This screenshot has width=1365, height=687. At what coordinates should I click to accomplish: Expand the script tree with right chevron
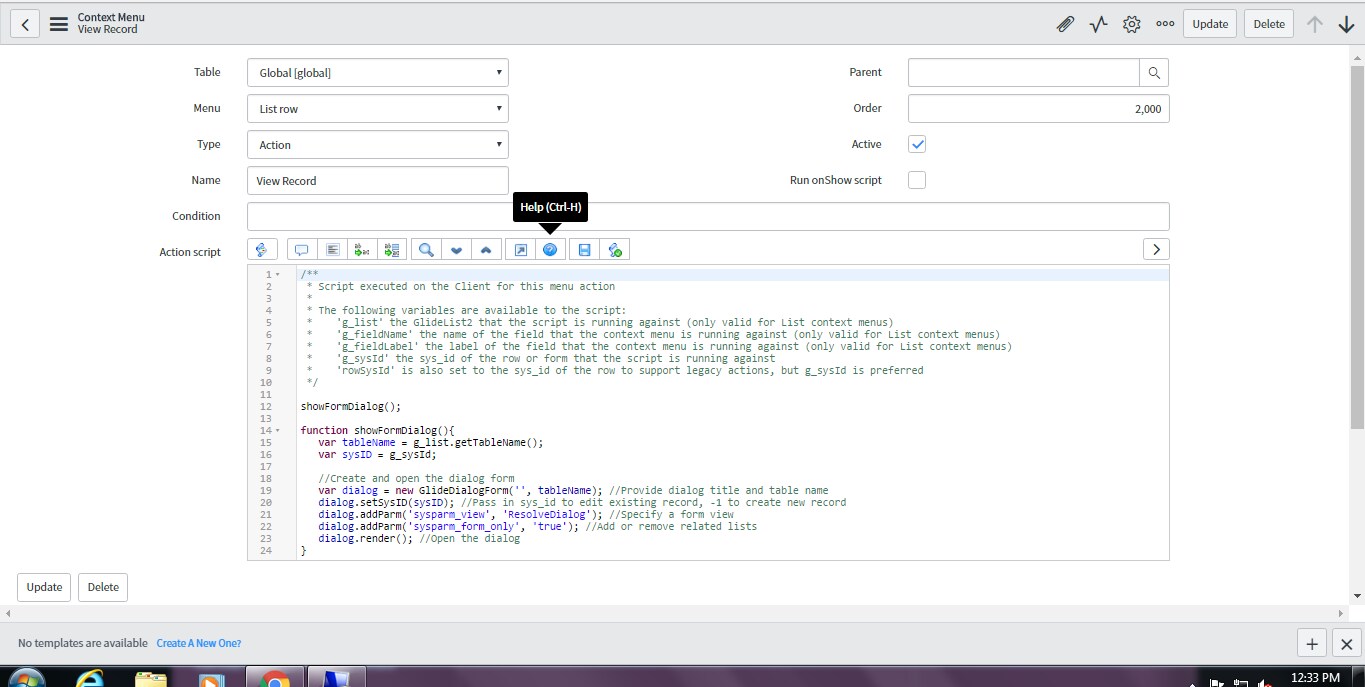click(1156, 249)
